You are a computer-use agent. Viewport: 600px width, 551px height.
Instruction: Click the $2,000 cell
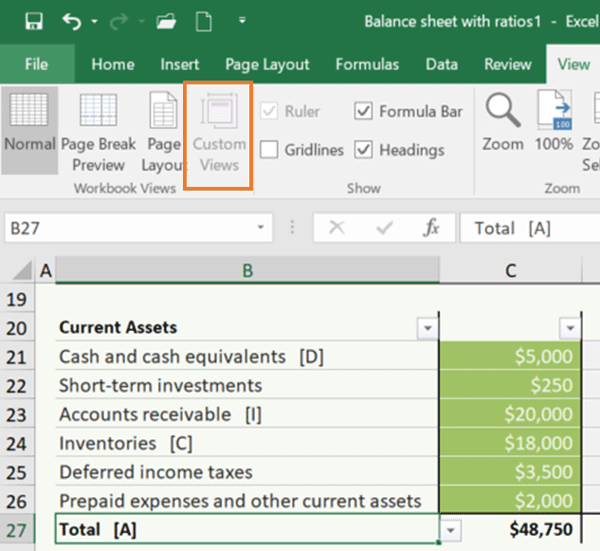pos(510,500)
